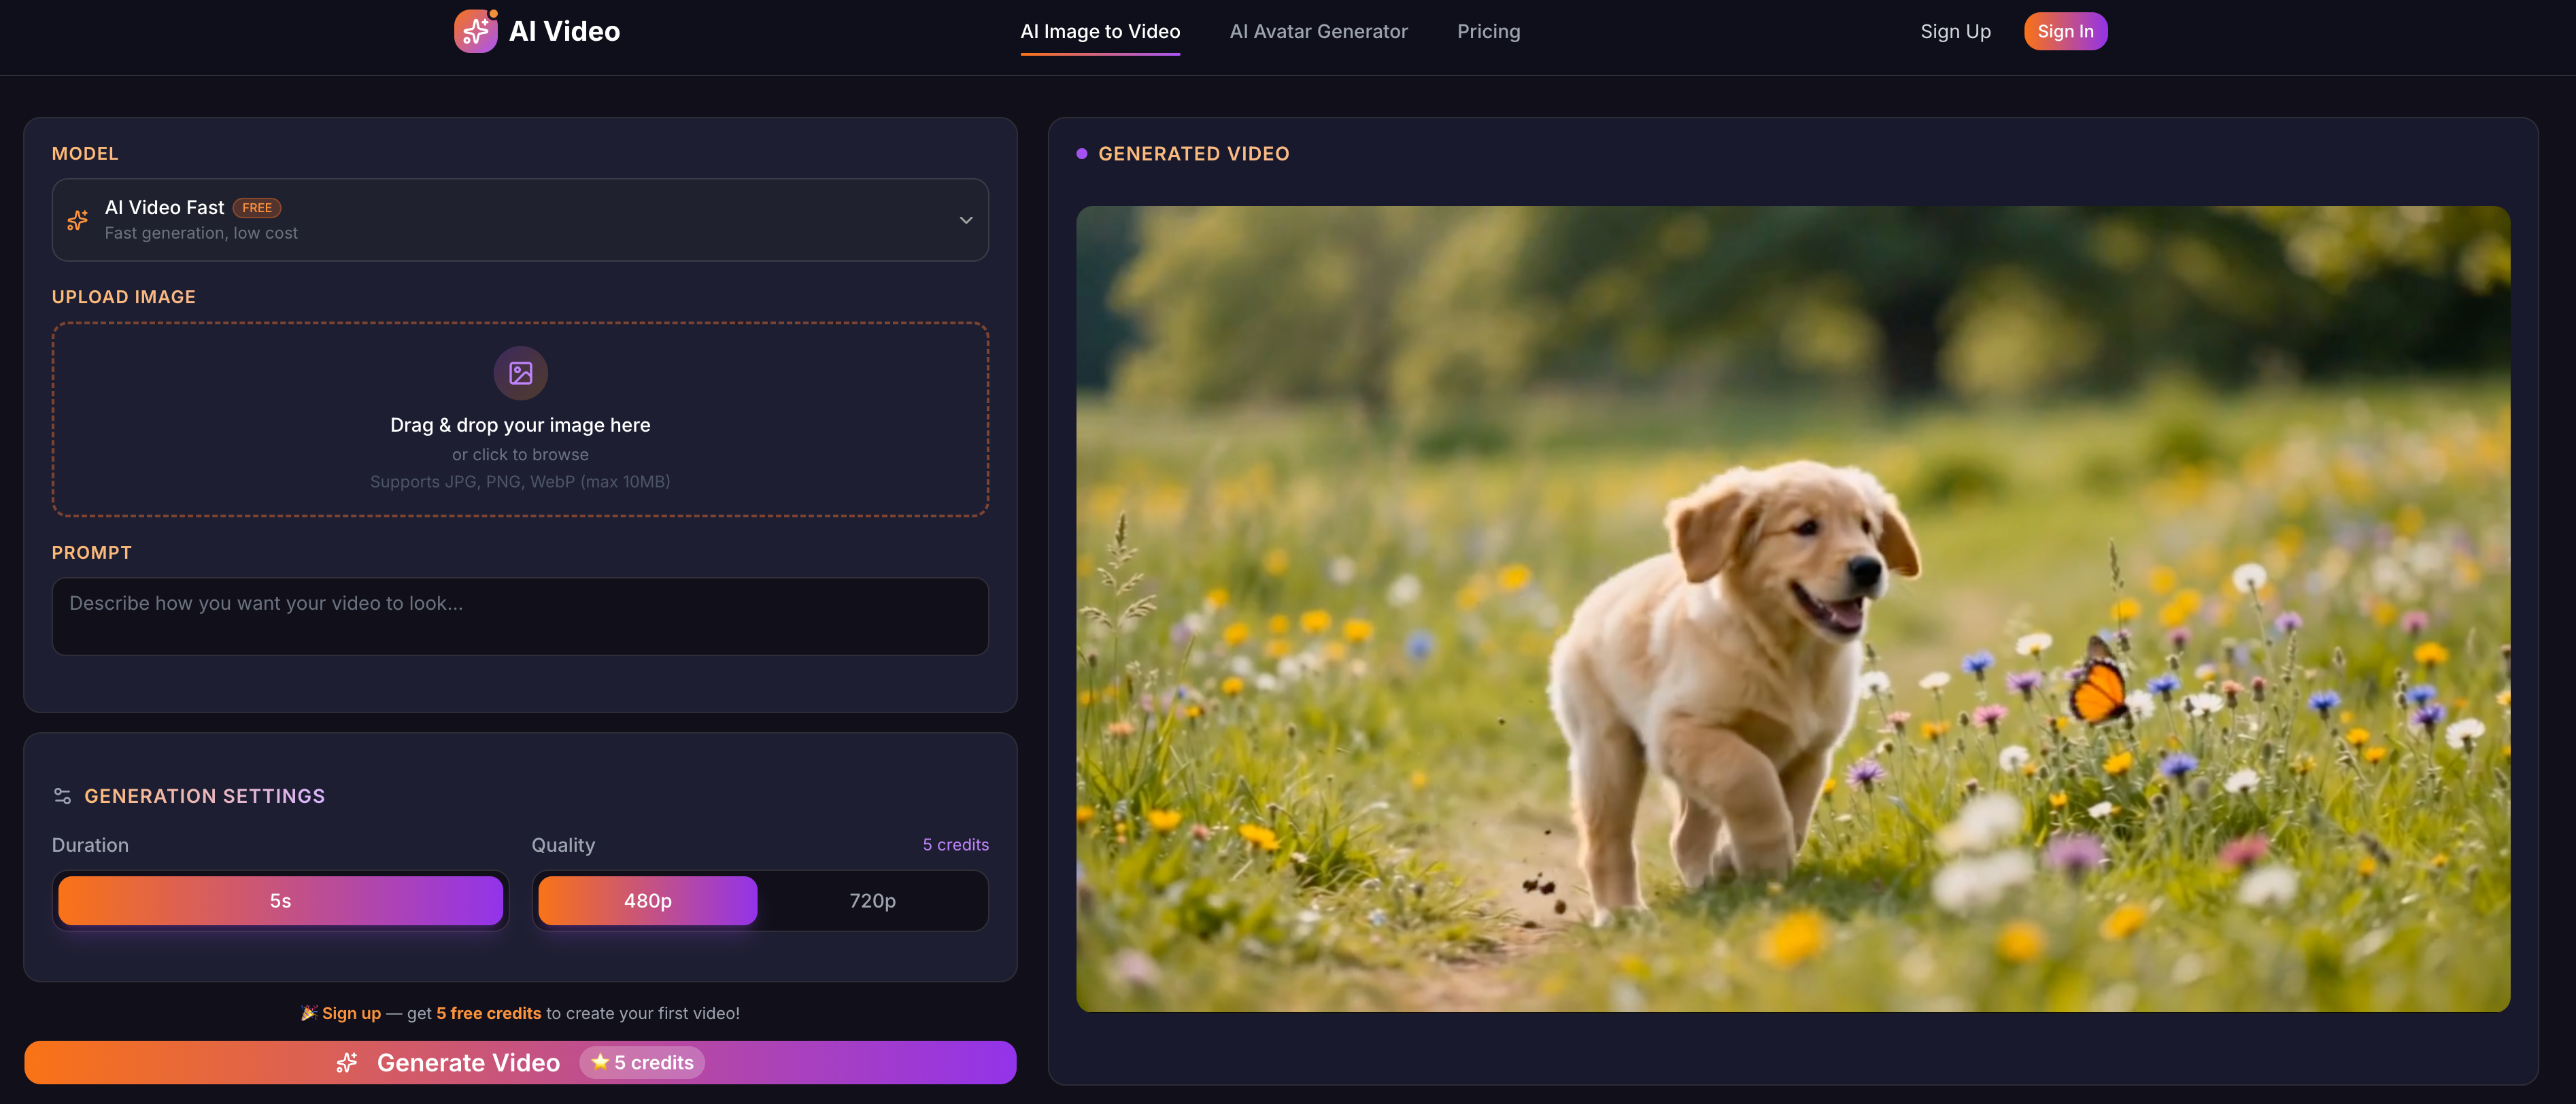
Task: Click the party popper emoji near Sign up
Action: click(309, 1012)
